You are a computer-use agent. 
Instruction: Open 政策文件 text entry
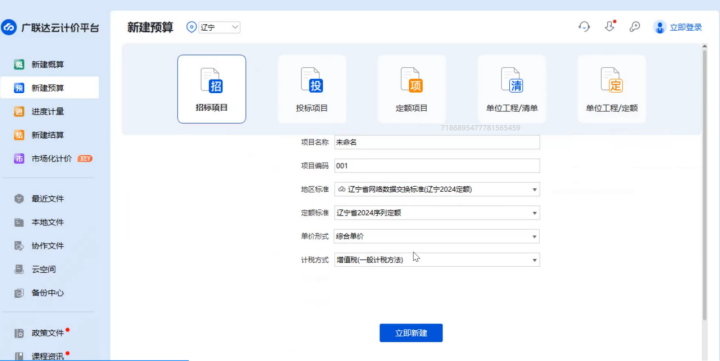(x=48, y=333)
